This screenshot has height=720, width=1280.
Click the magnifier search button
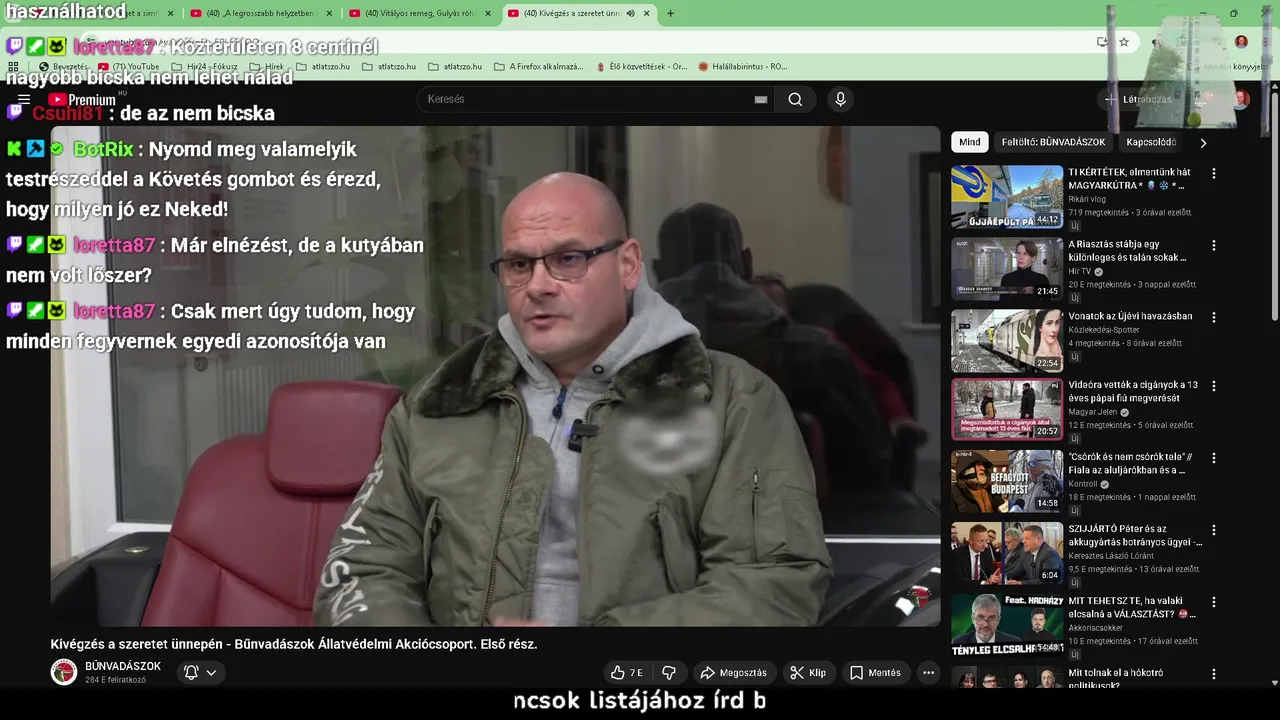point(795,99)
